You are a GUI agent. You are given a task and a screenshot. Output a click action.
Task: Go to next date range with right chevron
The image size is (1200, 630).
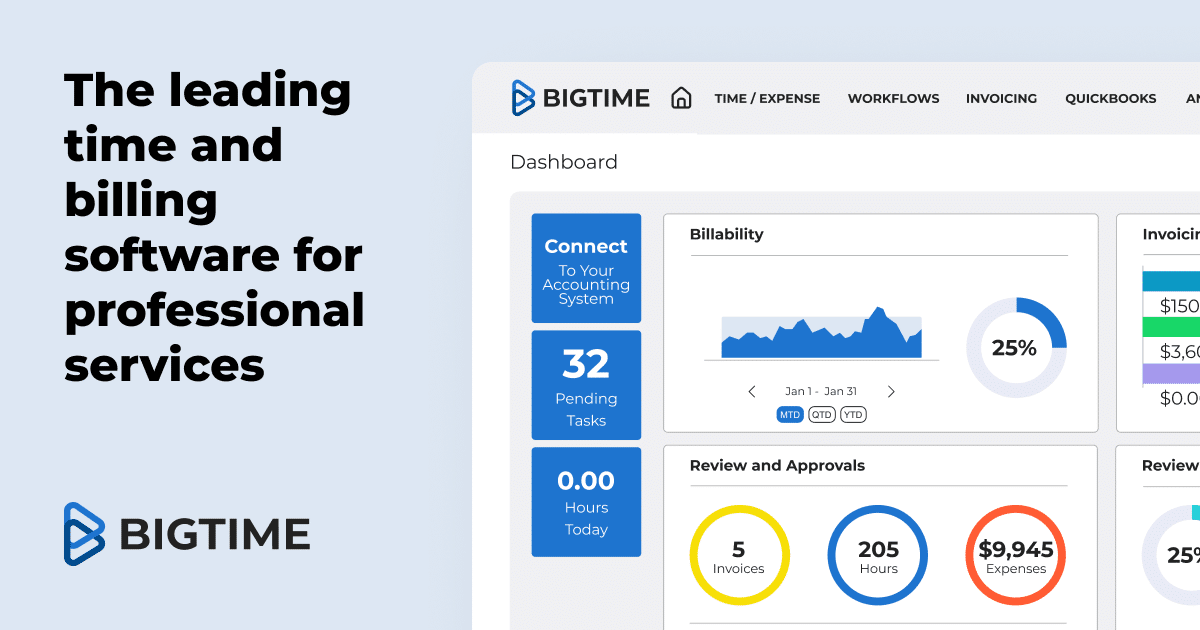click(891, 392)
